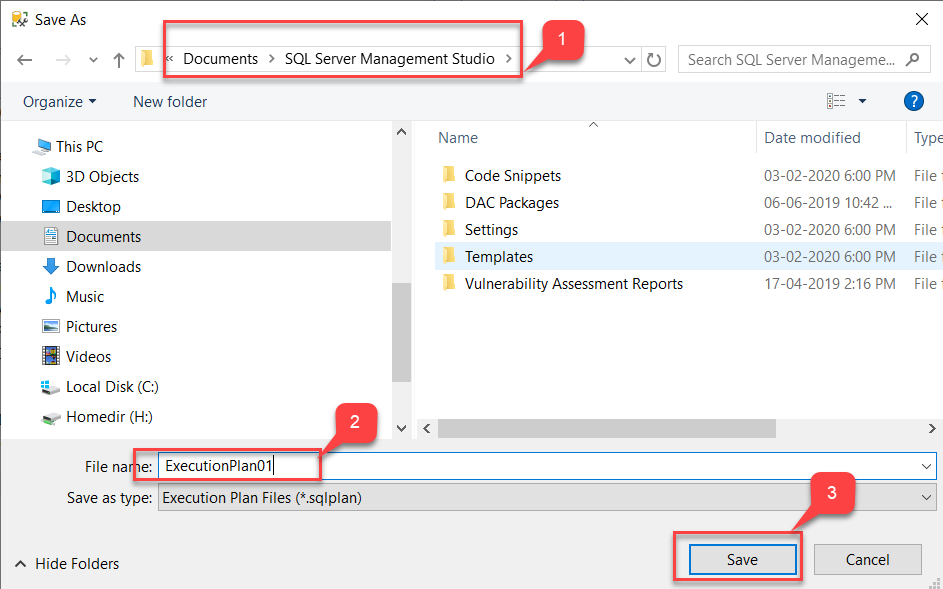943x589 pixels.
Task: Collapse the pane with Hide Folders
Action: [x=67, y=564]
